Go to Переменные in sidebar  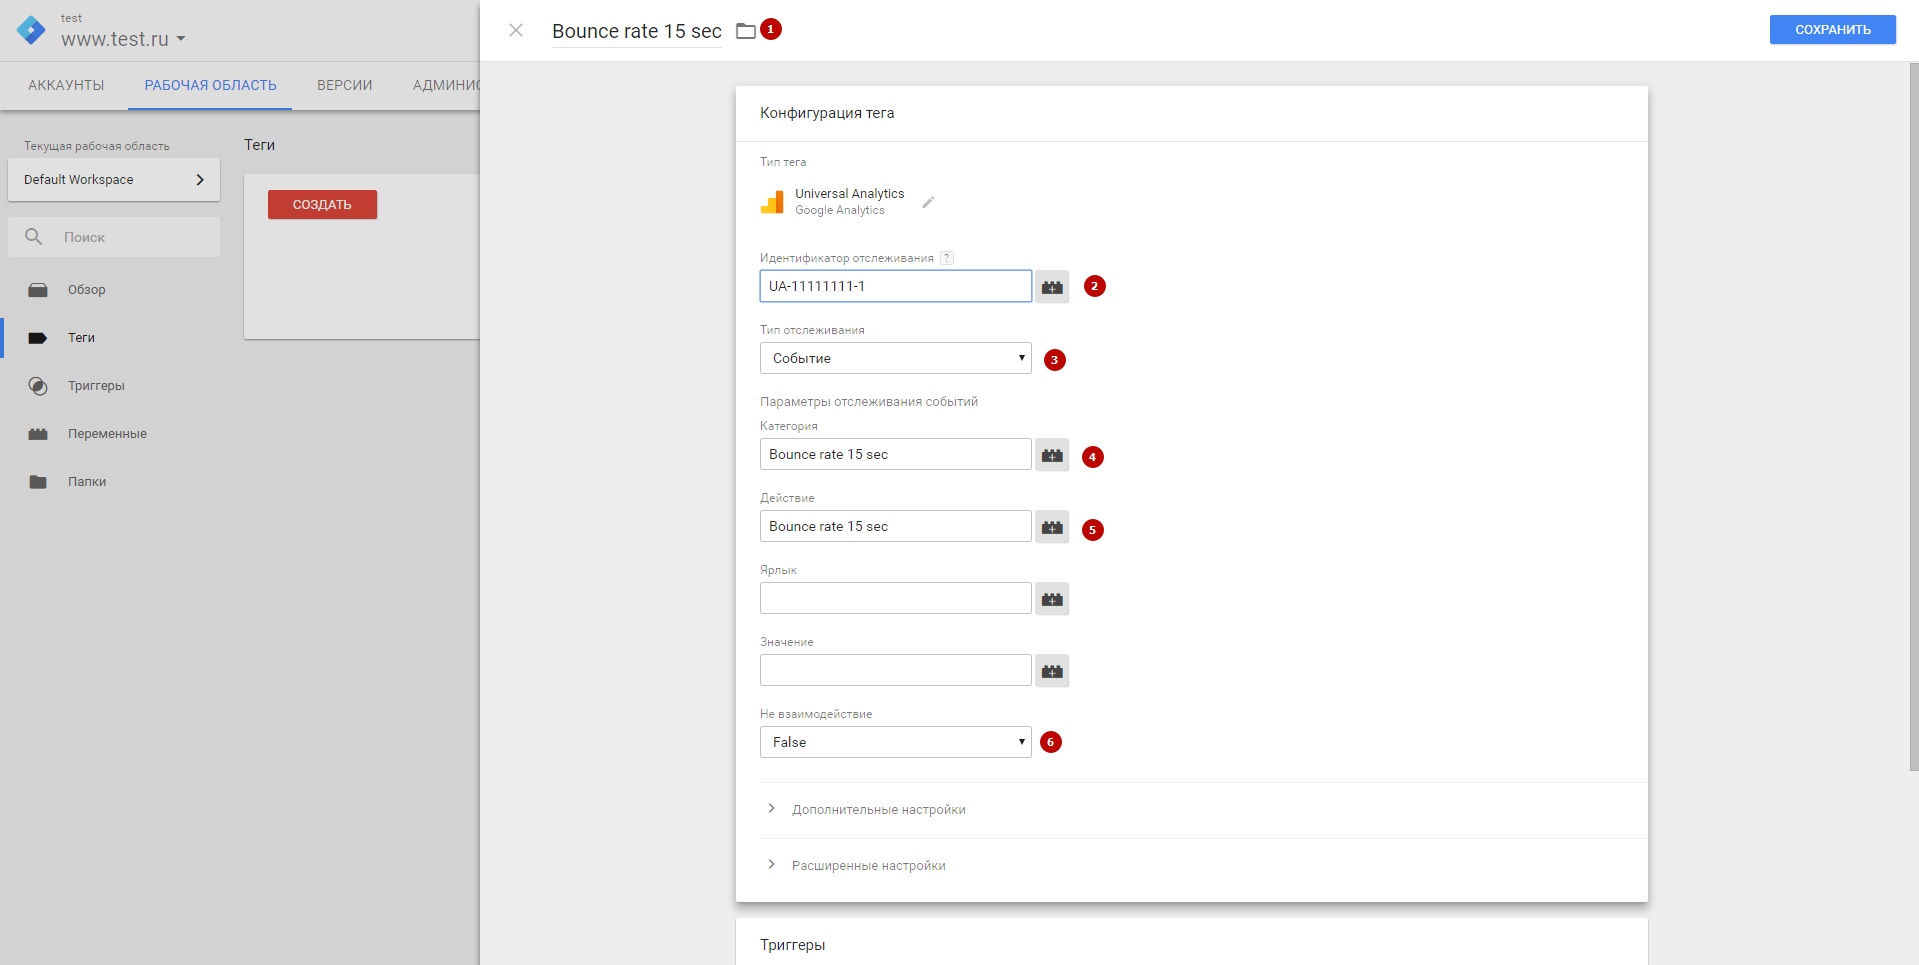point(107,434)
